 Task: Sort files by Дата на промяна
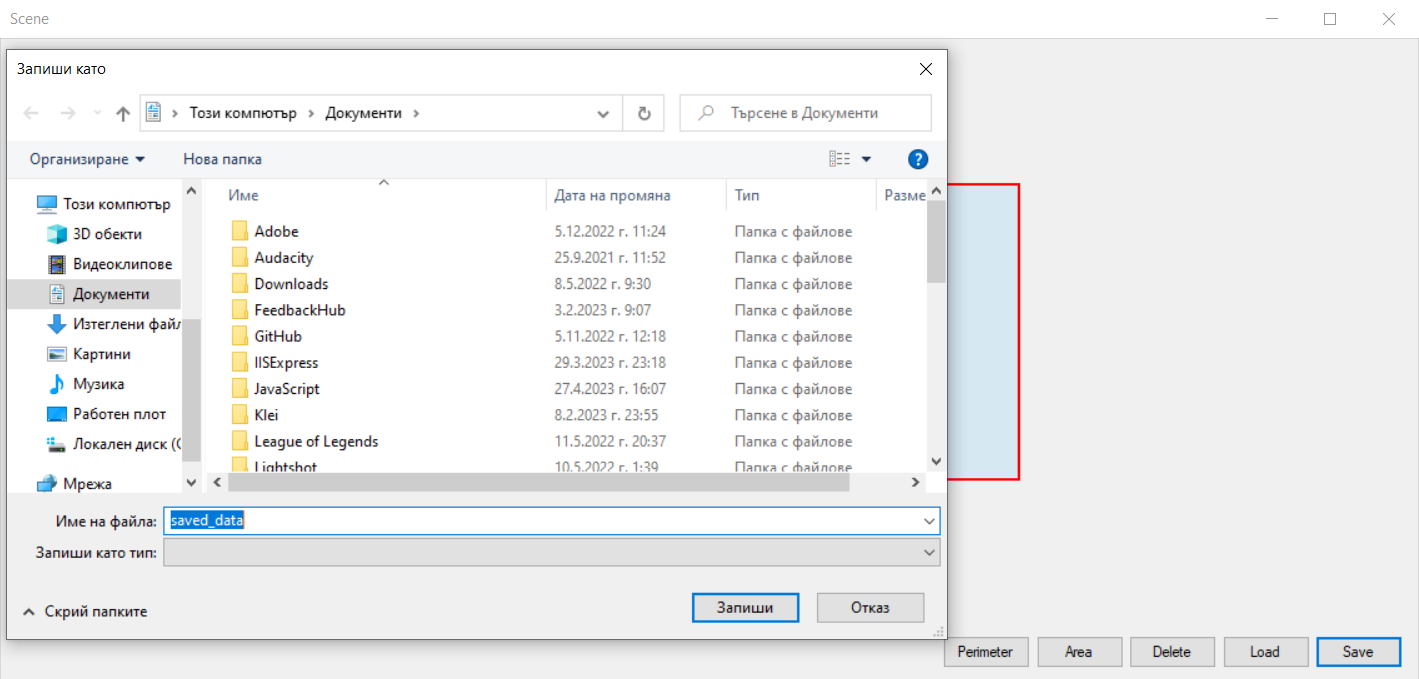pos(609,195)
